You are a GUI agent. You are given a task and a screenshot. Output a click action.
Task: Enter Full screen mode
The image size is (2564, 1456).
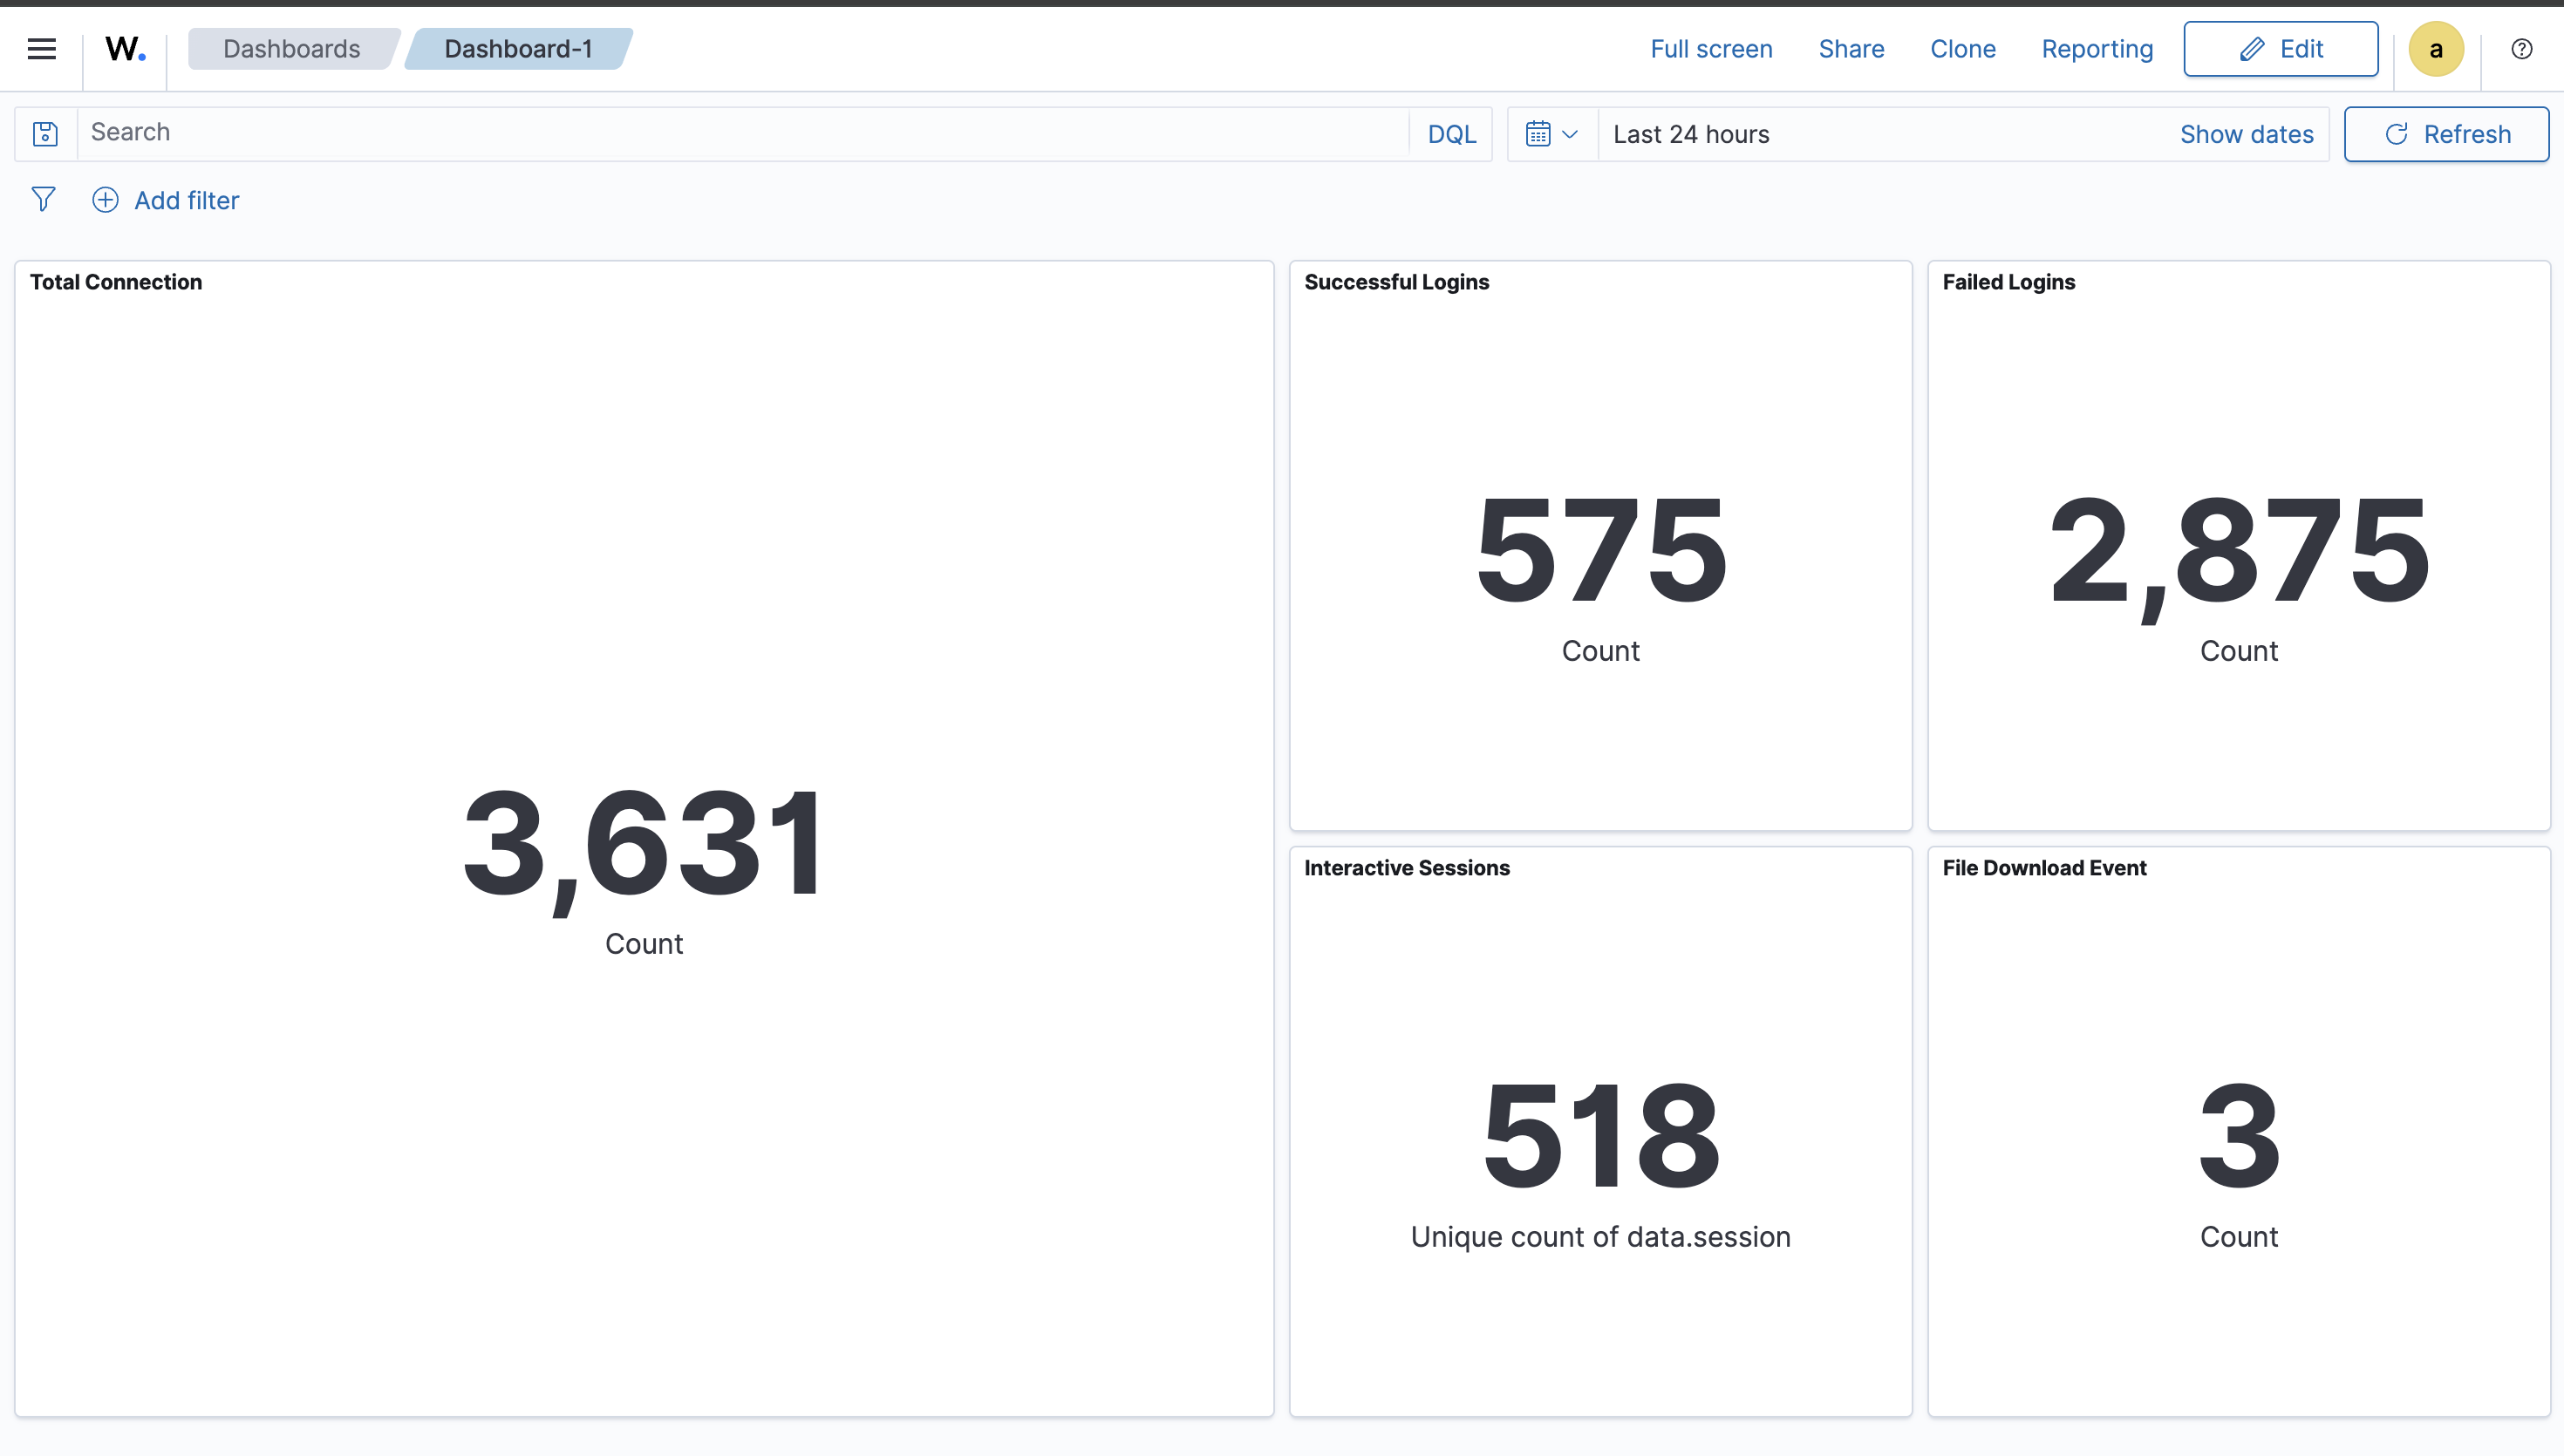1710,48
